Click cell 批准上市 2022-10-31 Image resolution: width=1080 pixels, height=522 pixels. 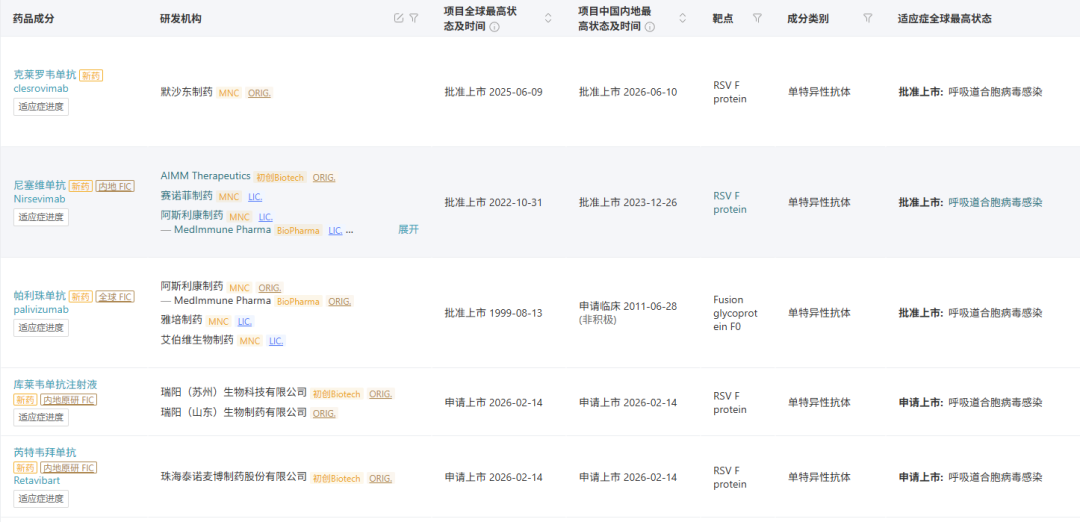click(x=494, y=202)
